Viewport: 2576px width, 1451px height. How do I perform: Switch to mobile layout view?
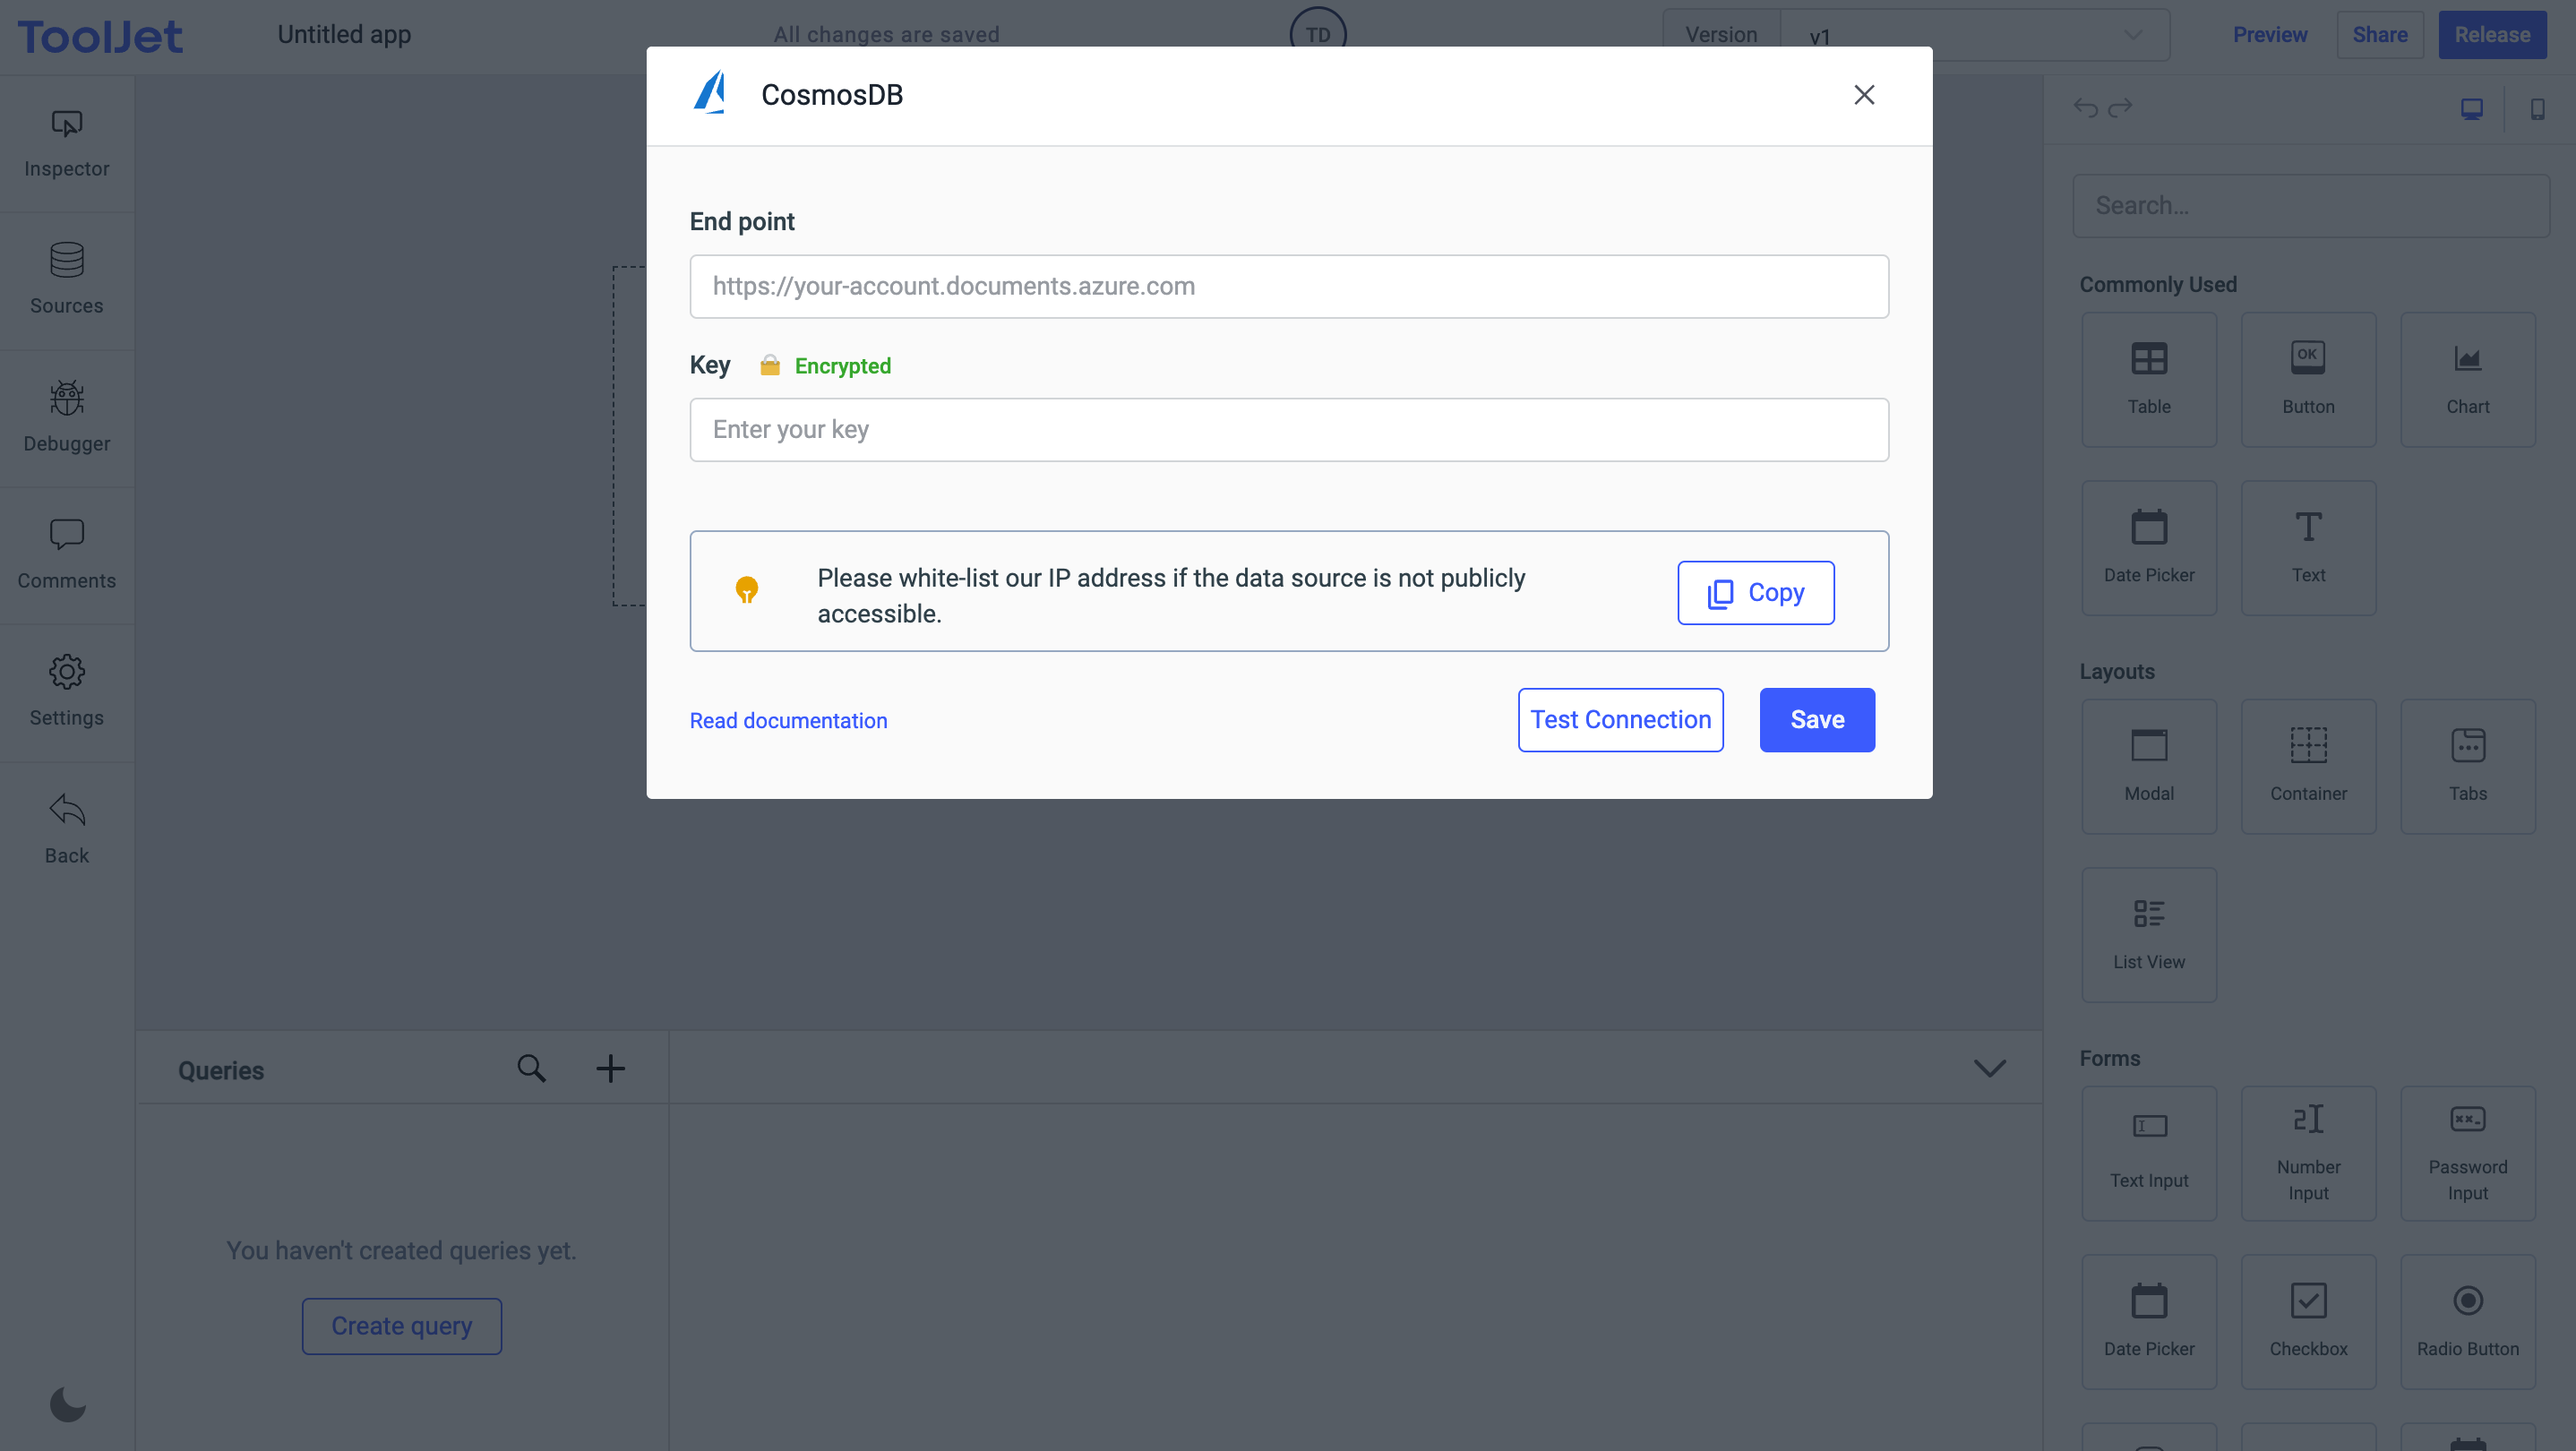click(2537, 108)
